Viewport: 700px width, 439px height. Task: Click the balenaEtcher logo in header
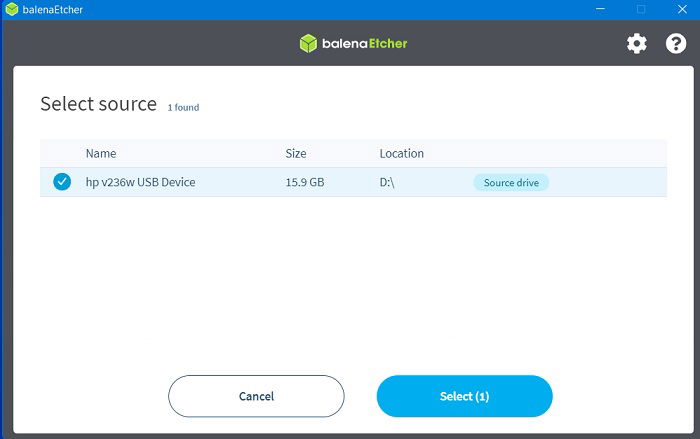coord(353,43)
